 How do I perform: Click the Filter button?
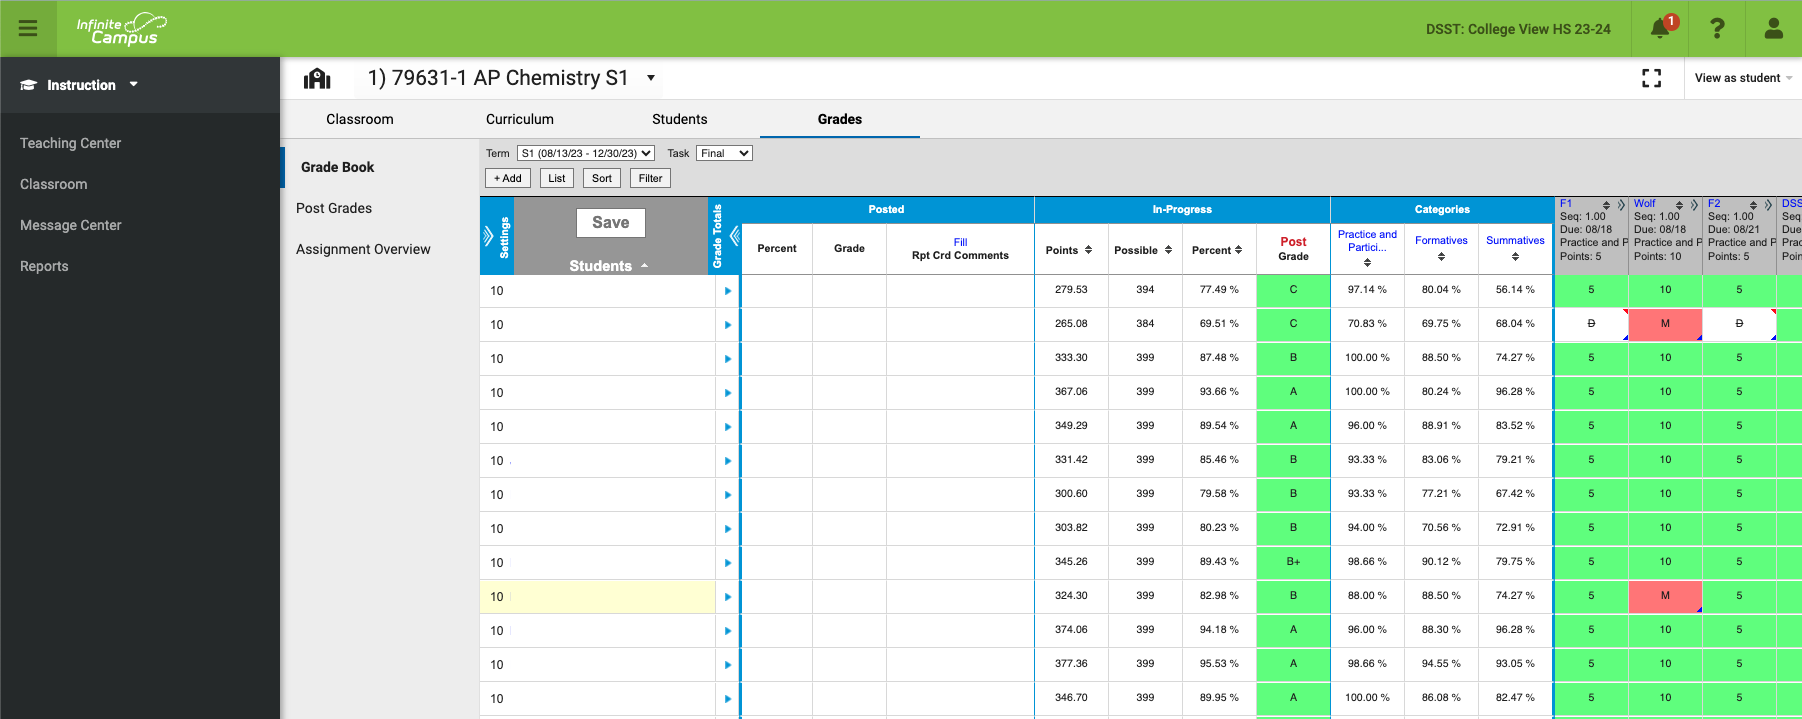click(651, 178)
